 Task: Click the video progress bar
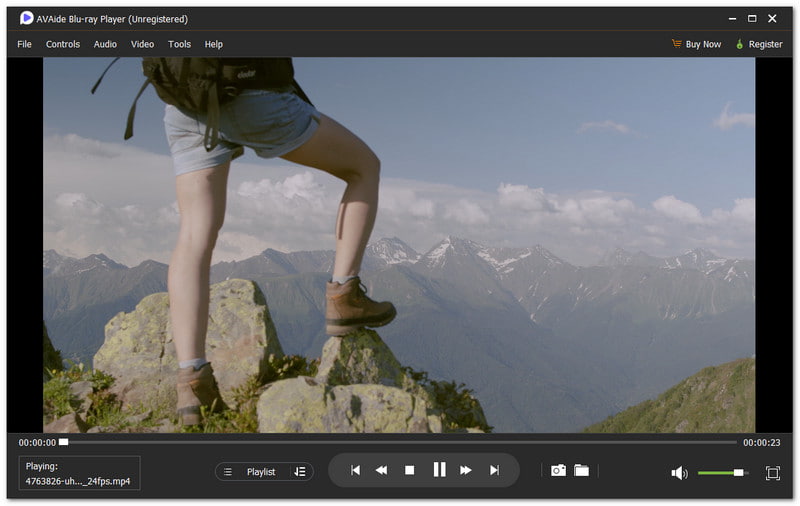click(400, 442)
